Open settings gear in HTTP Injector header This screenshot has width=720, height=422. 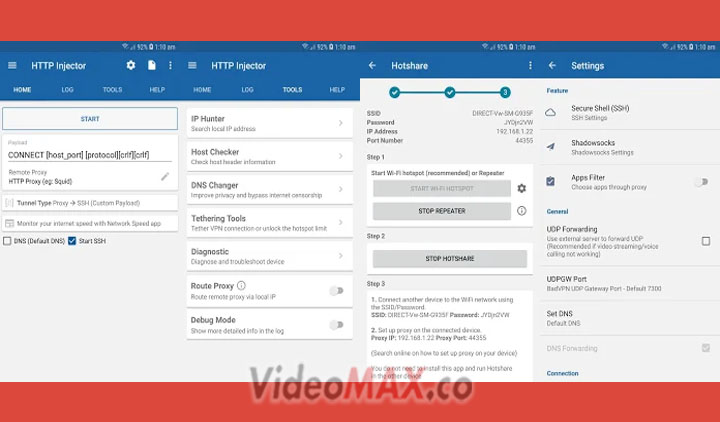point(131,65)
